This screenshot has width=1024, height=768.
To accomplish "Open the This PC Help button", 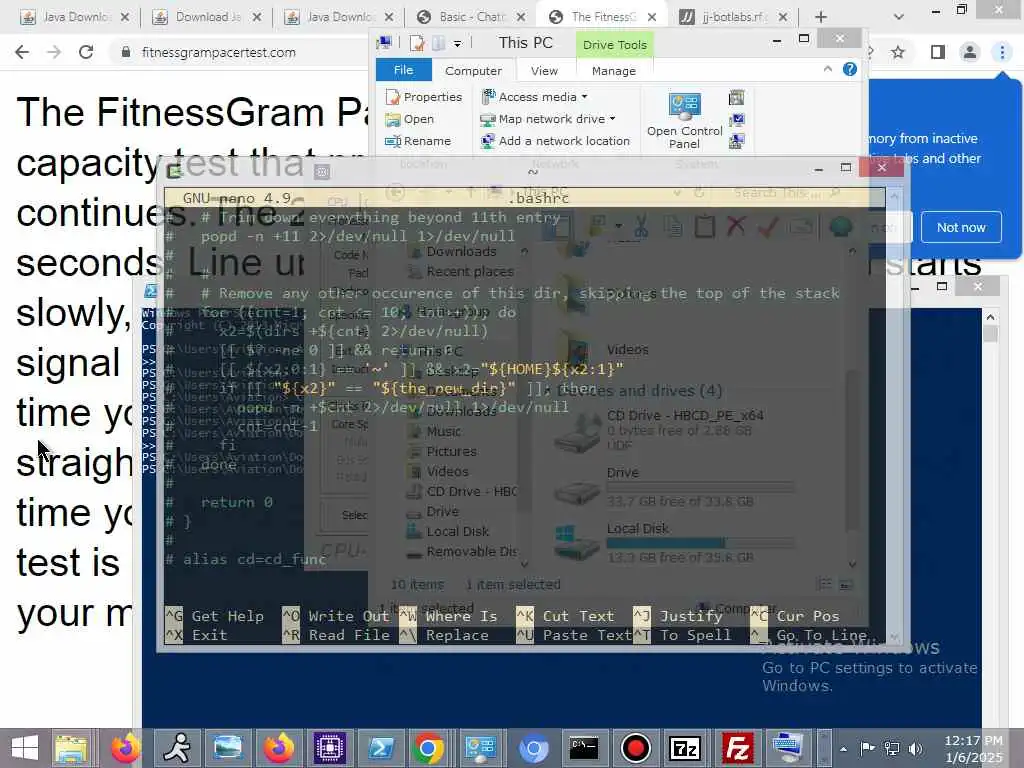I will click(850, 69).
